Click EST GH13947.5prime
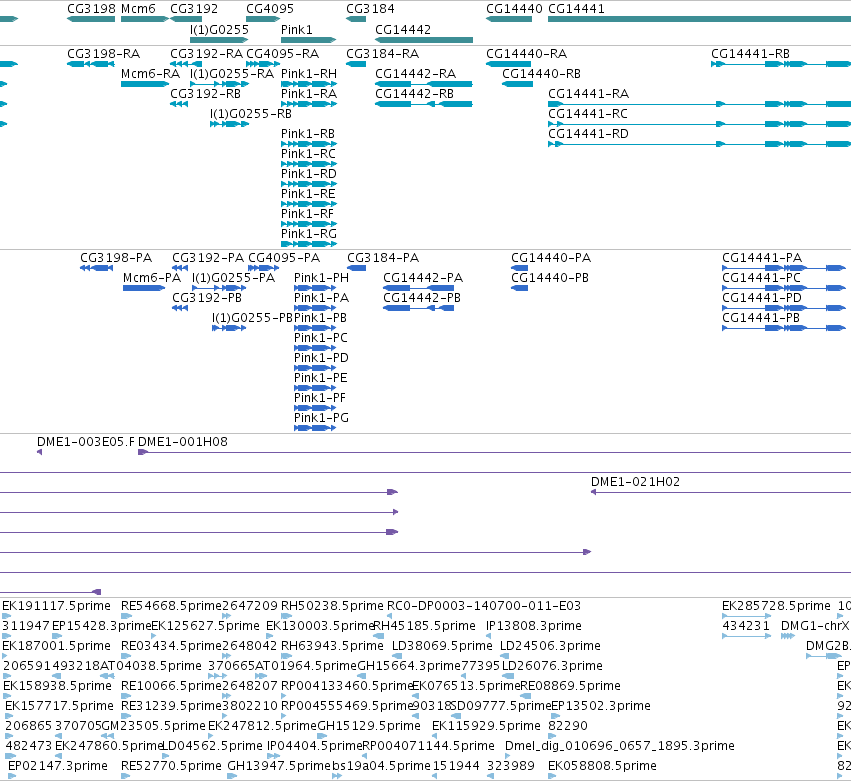The height and width of the screenshot is (781, 851). (x=279, y=766)
